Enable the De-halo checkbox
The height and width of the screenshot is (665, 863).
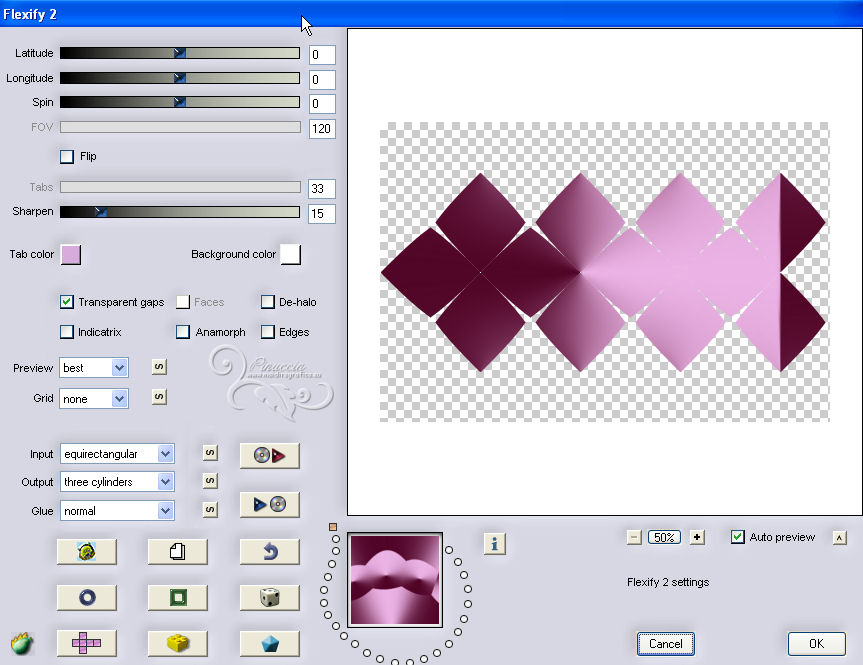click(x=267, y=302)
